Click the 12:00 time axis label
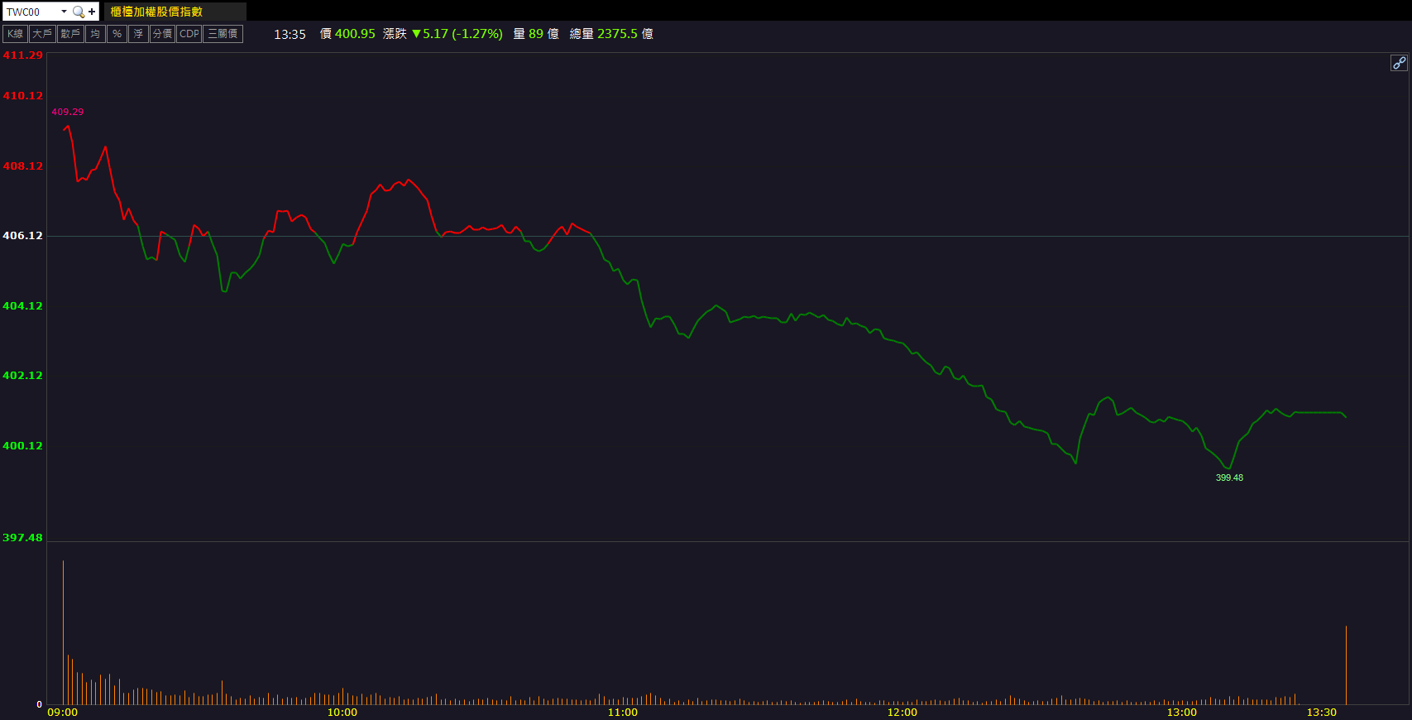 click(902, 712)
